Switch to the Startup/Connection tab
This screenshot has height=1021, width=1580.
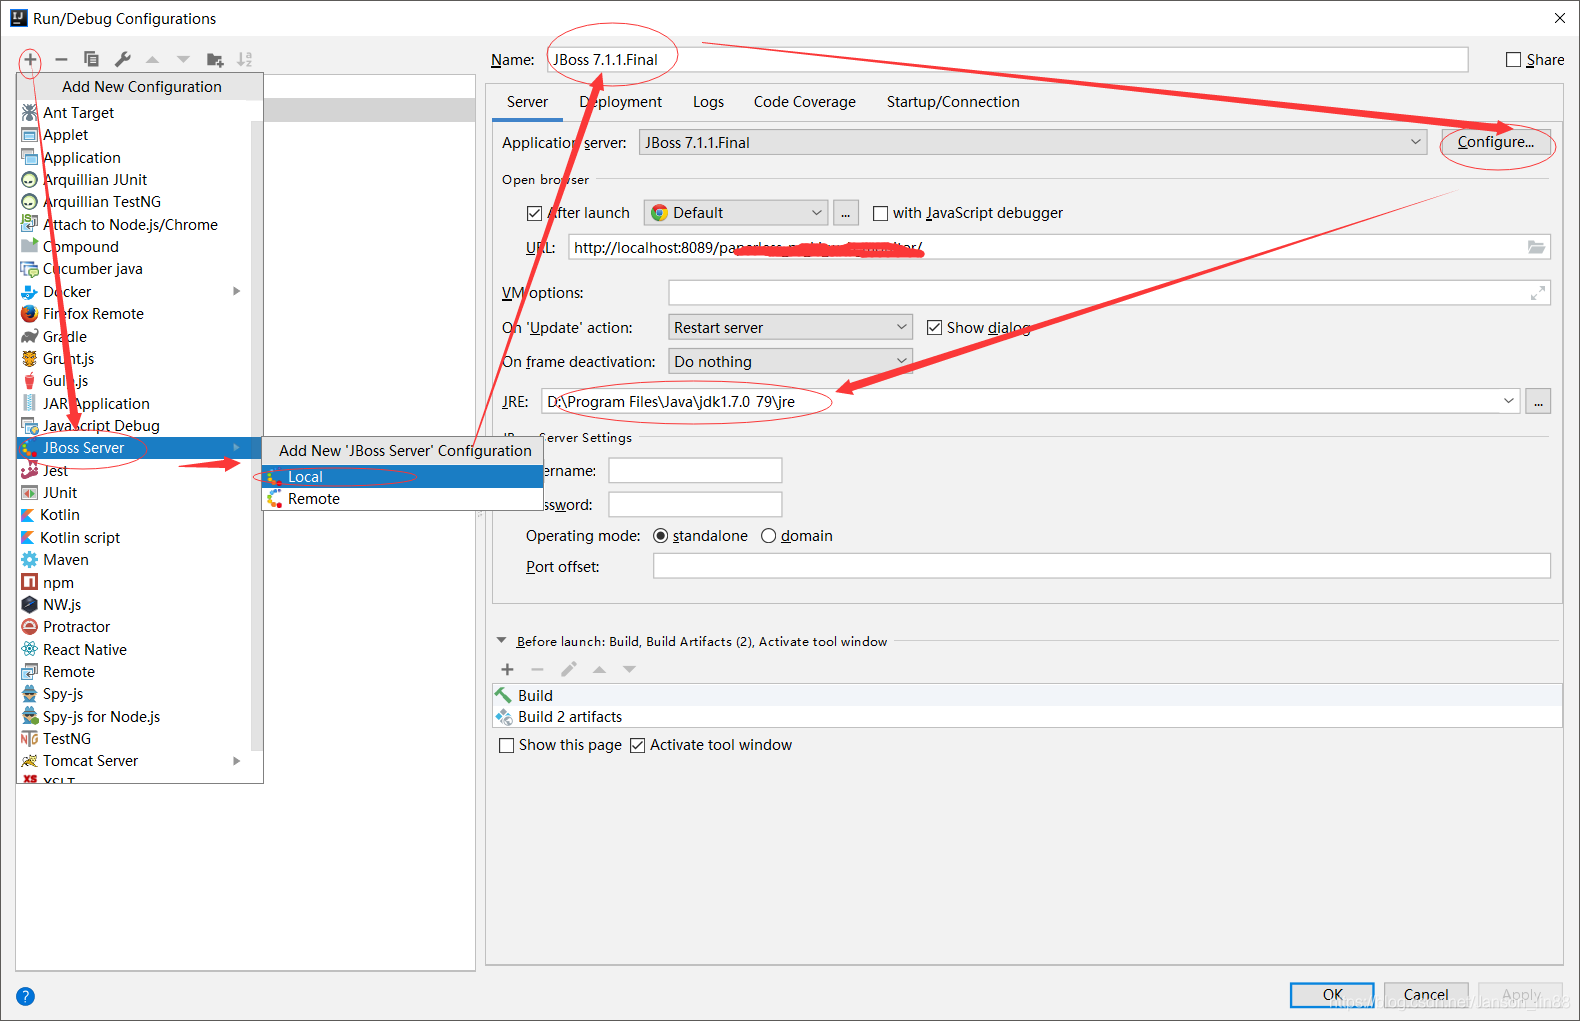(x=953, y=102)
